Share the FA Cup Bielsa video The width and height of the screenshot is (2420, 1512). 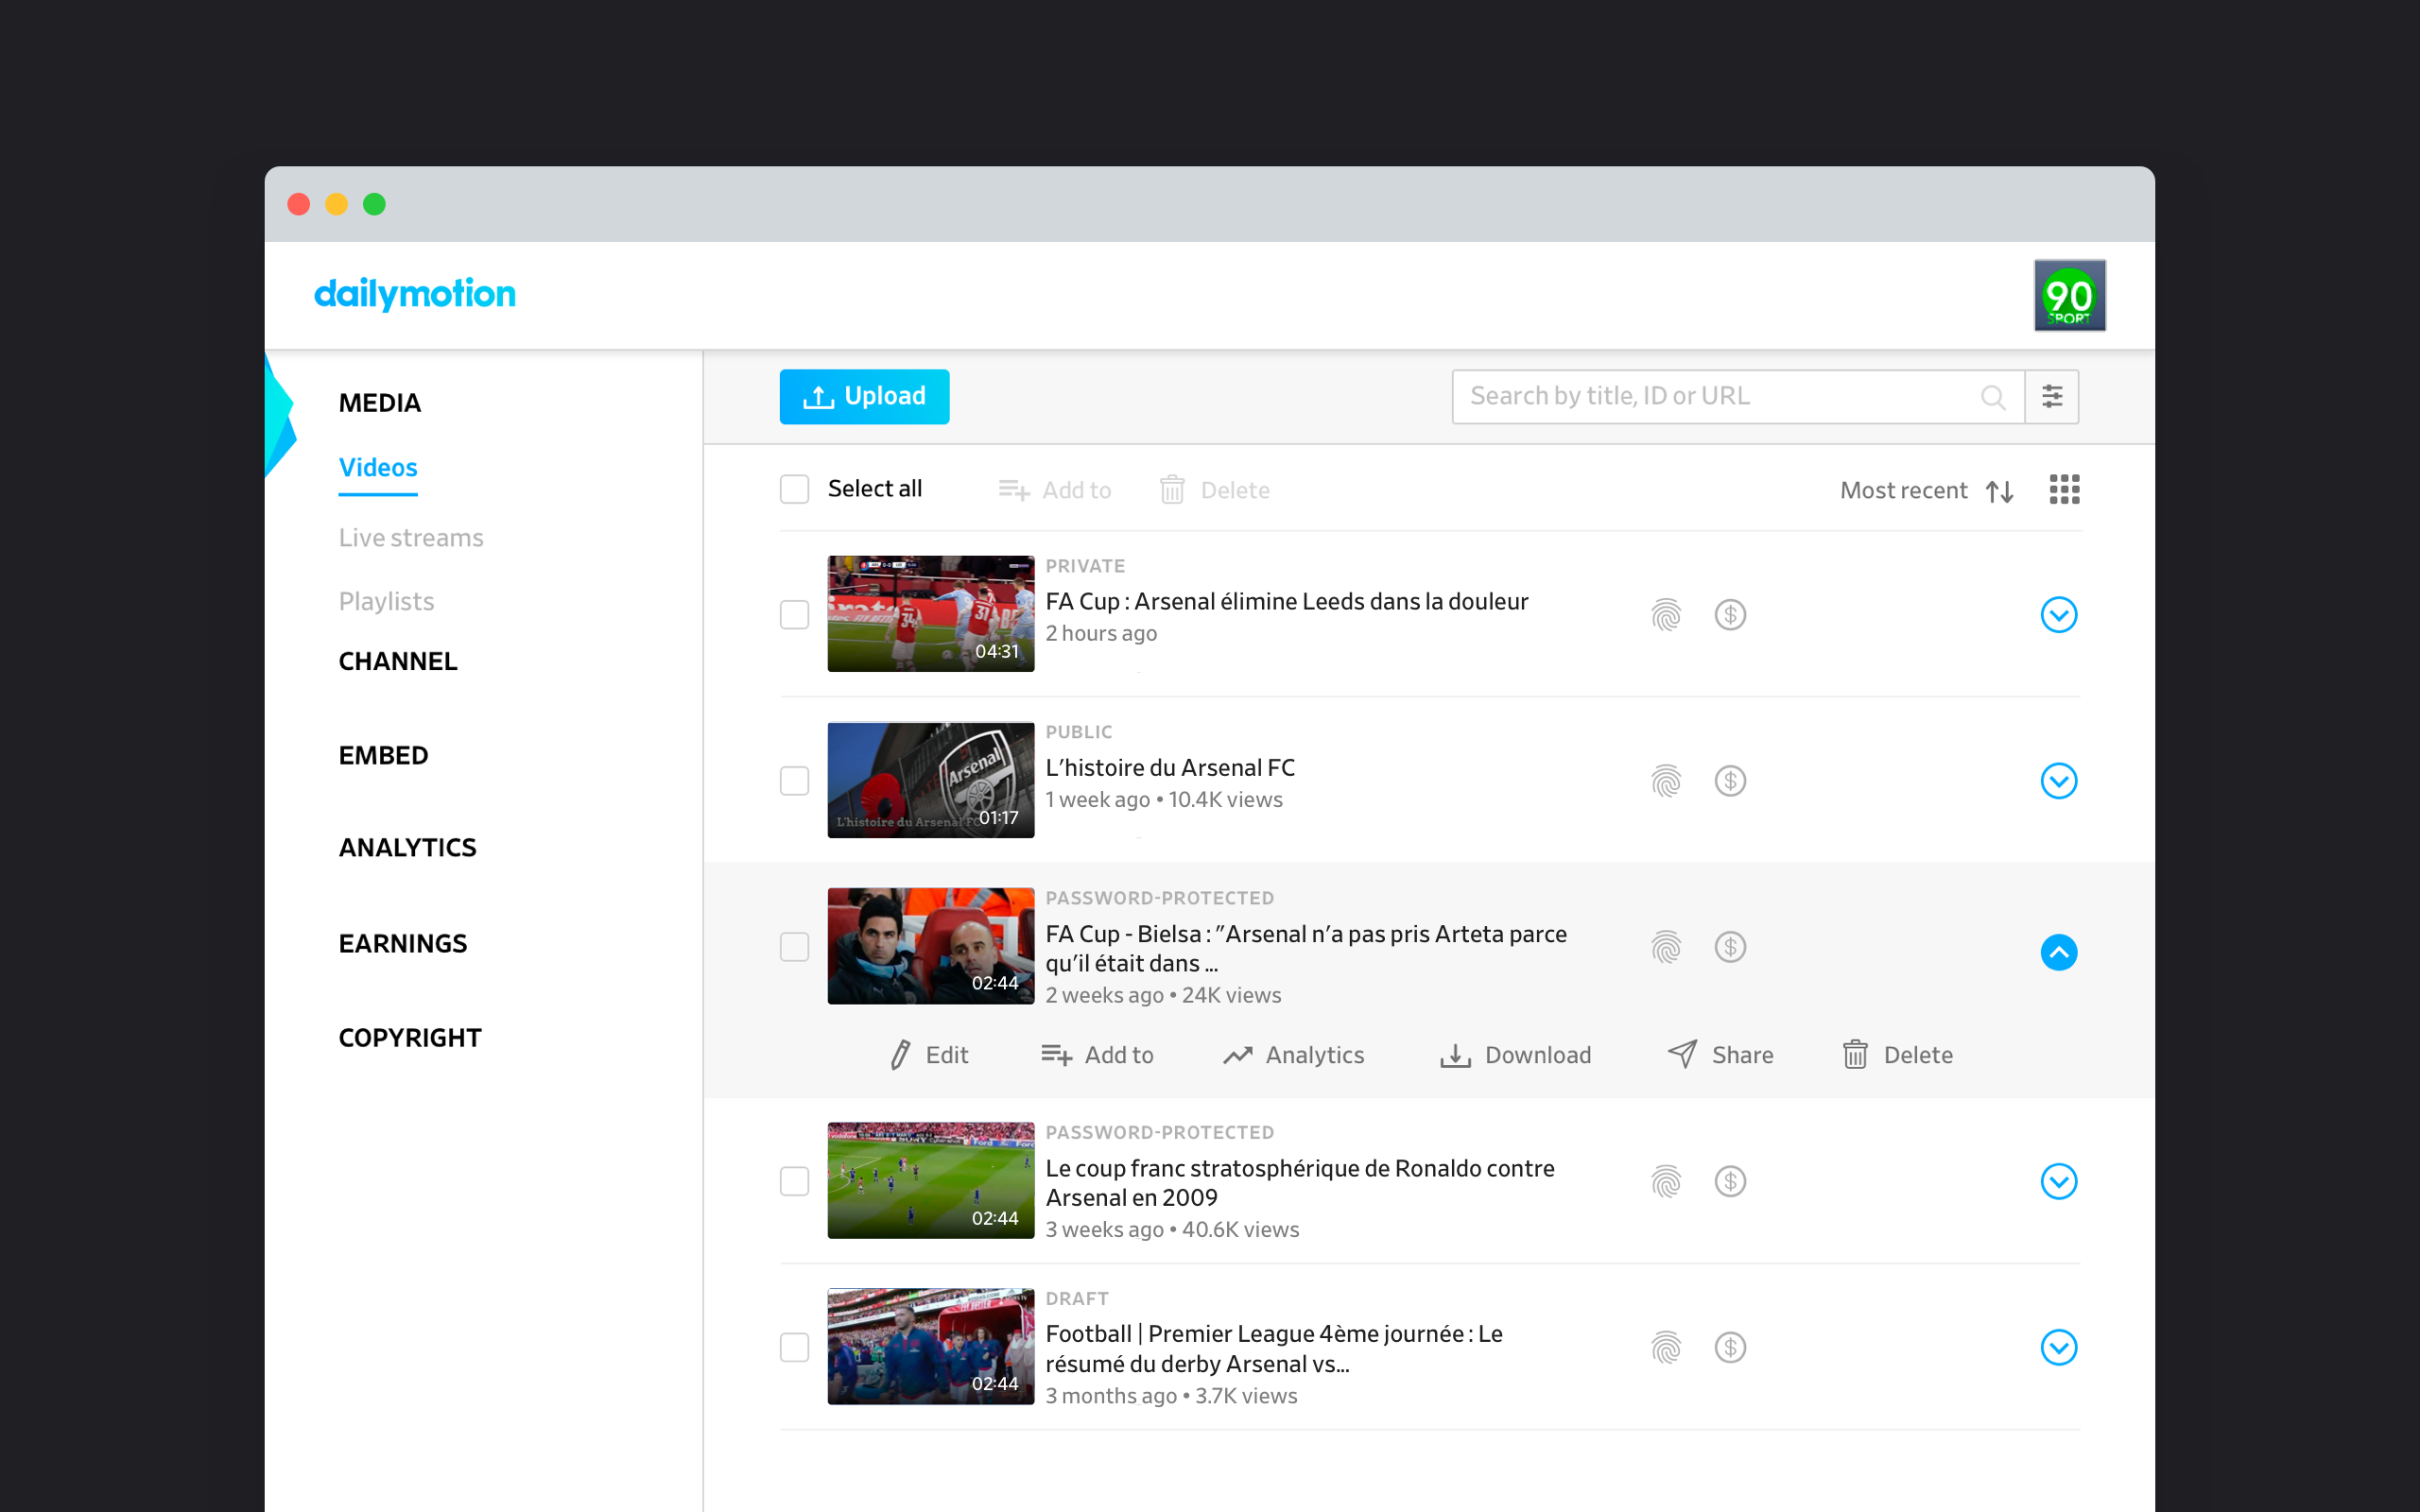[1720, 1055]
